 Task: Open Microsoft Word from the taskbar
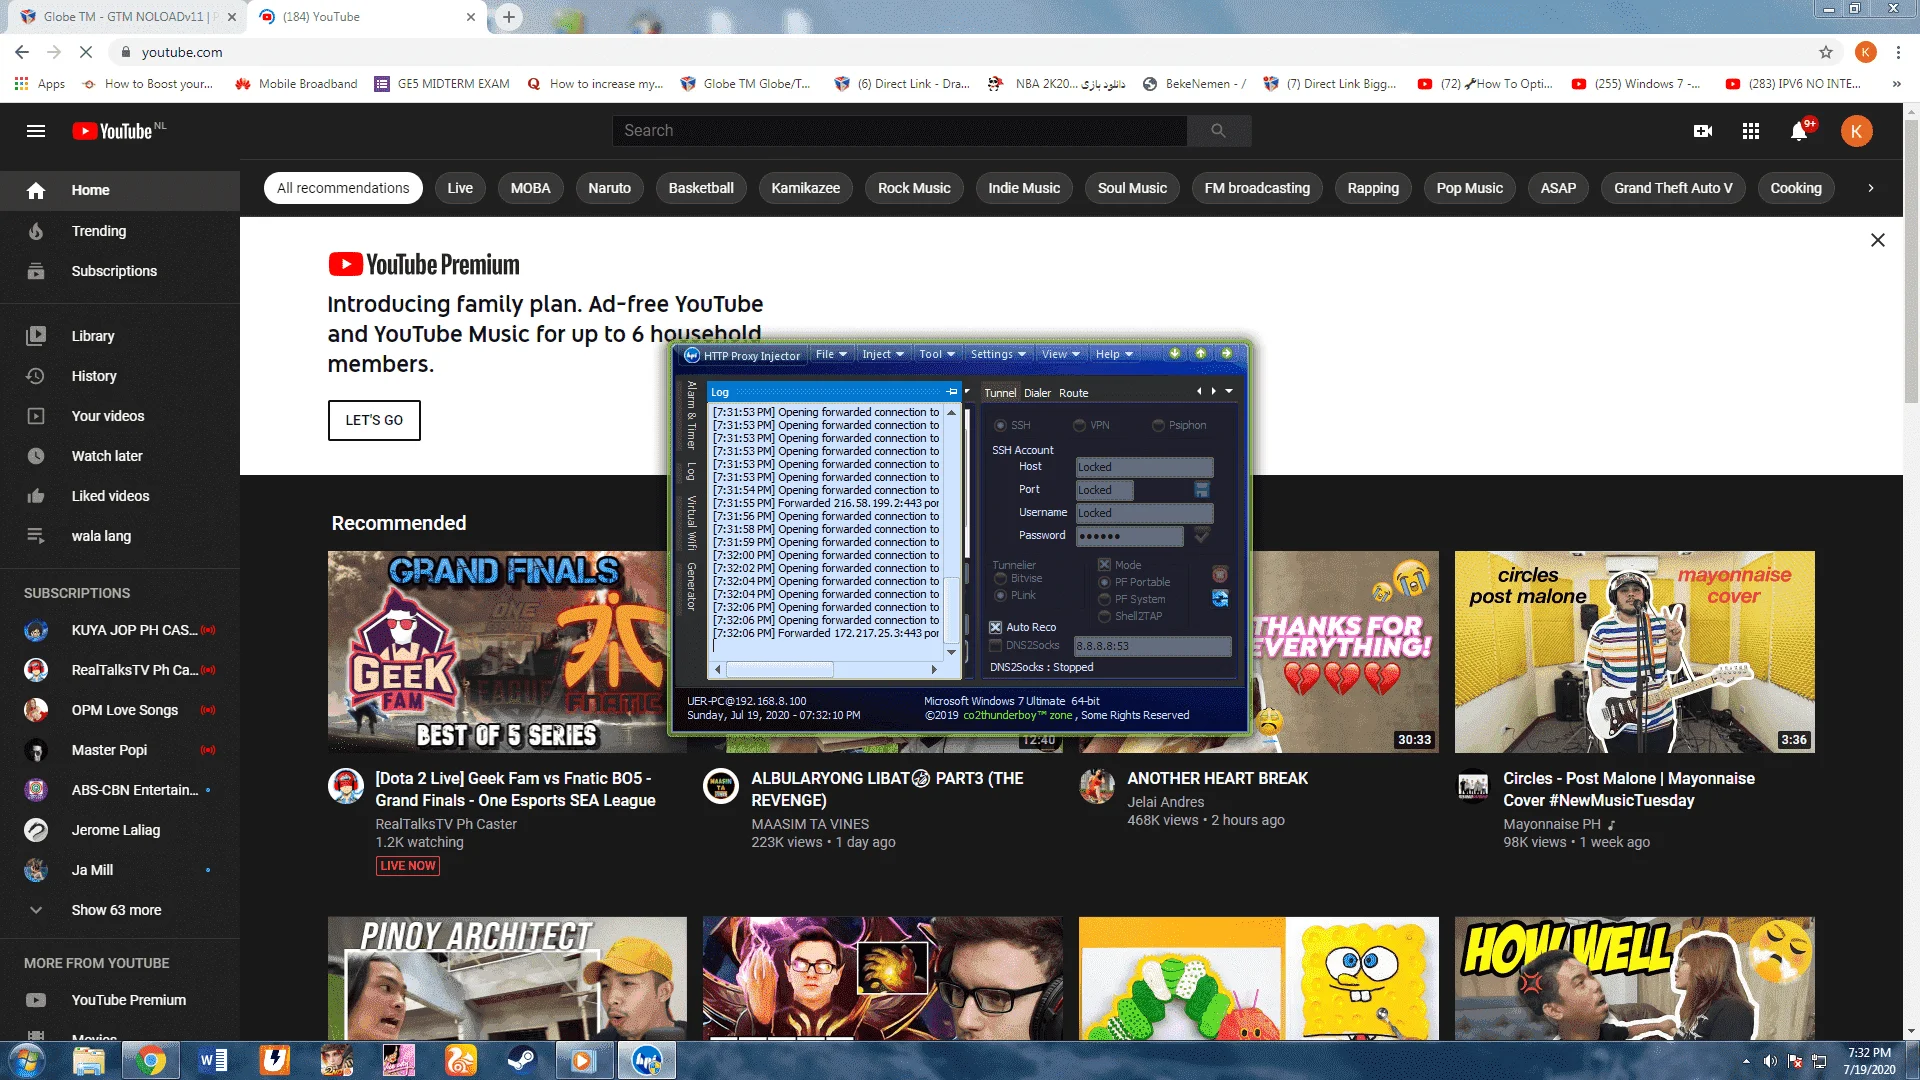213,1060
